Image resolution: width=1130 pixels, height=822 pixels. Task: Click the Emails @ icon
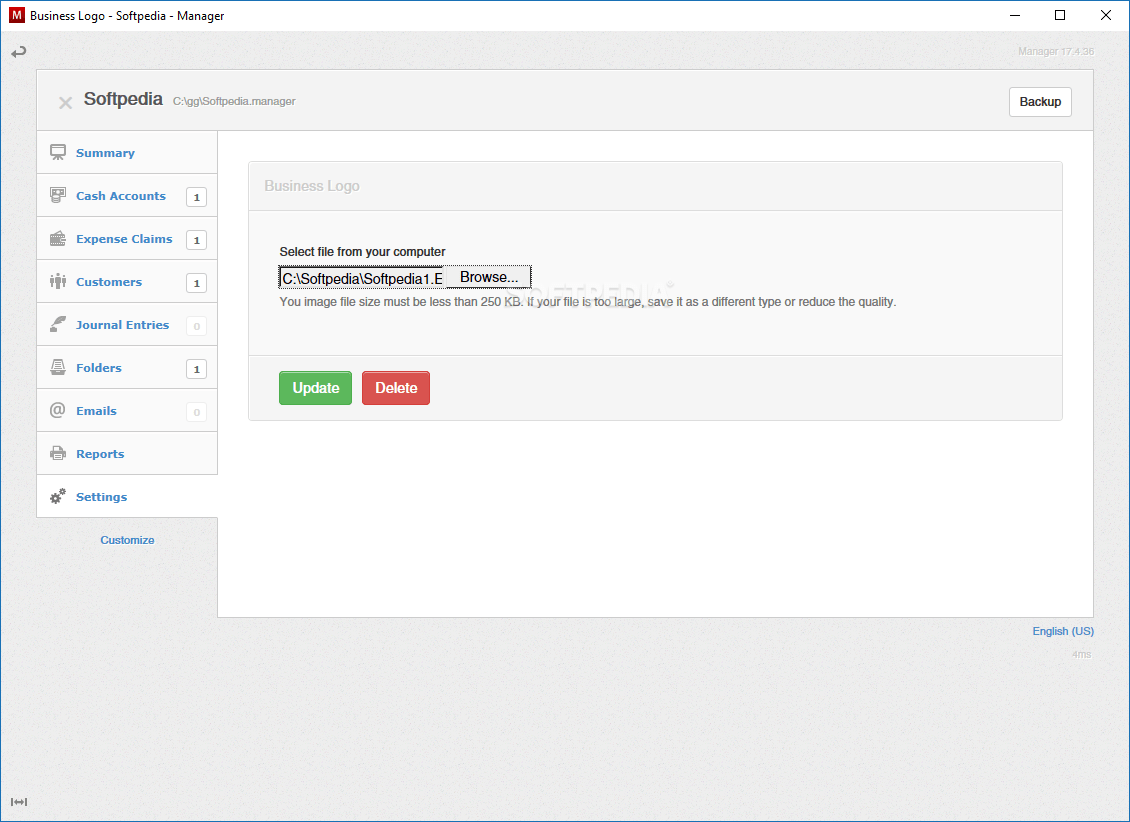[x=58, y=411]
